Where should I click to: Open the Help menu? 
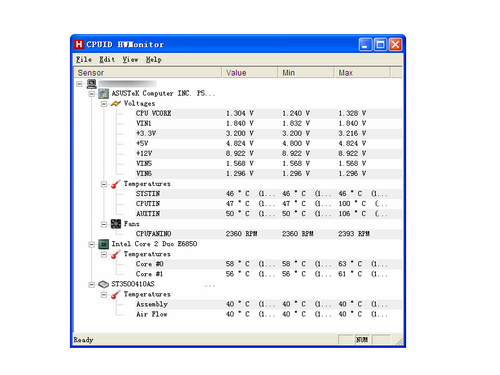153,60
